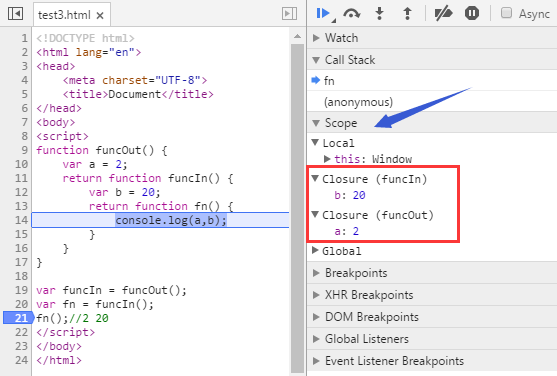Screen dimensions: 557x376
Task: Expand Event Listener Breakpoints section
Action: [x=316, y=361]
